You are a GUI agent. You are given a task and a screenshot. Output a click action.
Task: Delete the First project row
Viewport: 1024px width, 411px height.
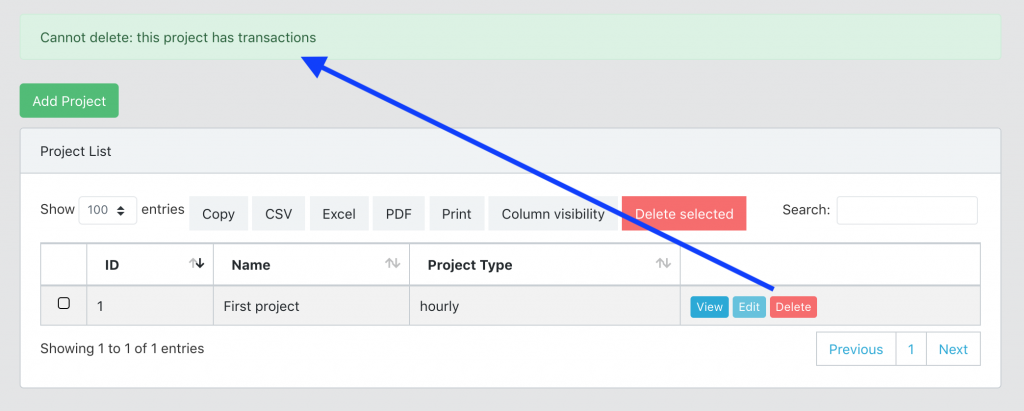click(x=793, y=307)
